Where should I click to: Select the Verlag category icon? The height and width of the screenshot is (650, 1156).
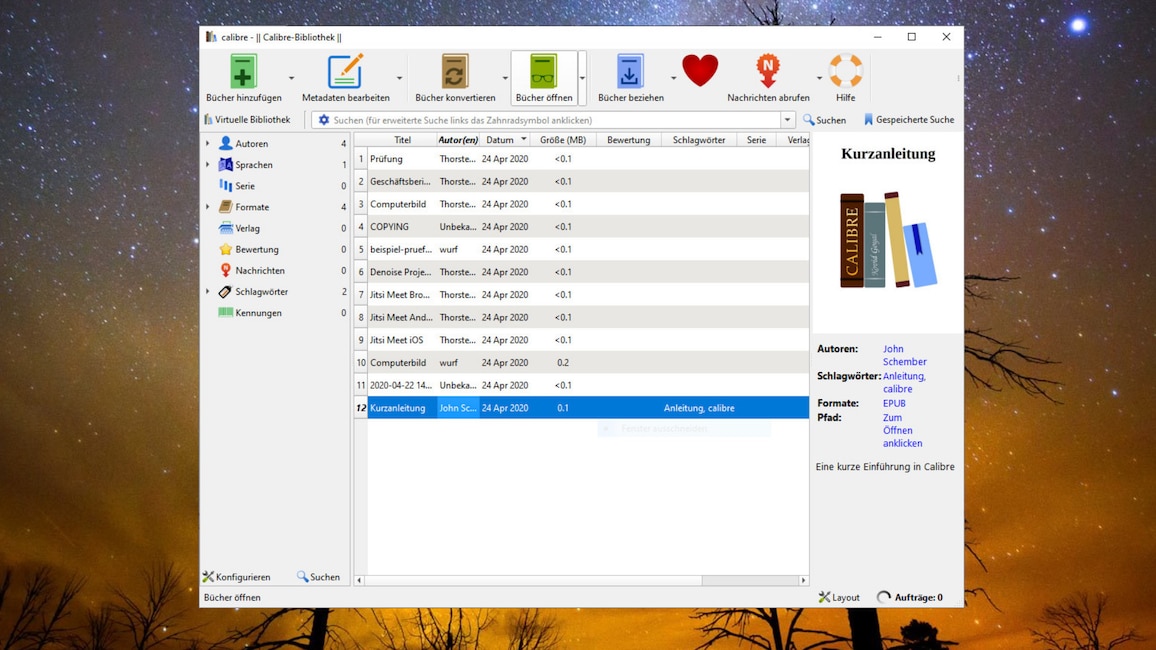(x=226, y=228)
